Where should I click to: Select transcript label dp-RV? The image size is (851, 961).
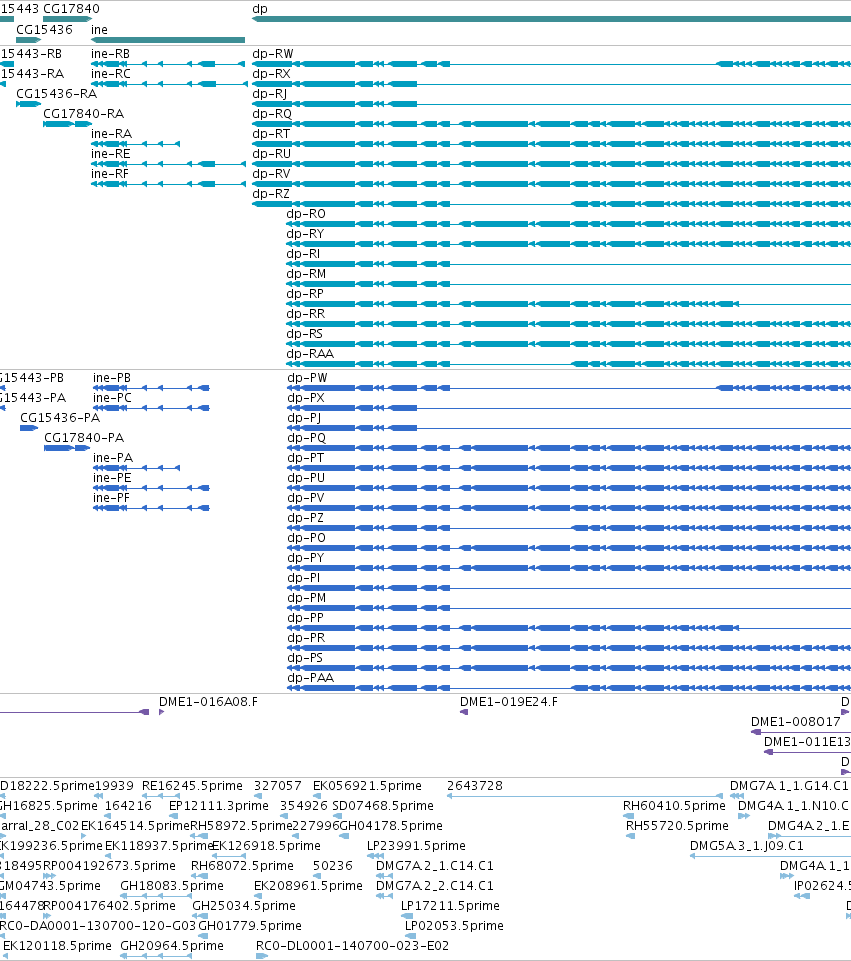point(271,173)
